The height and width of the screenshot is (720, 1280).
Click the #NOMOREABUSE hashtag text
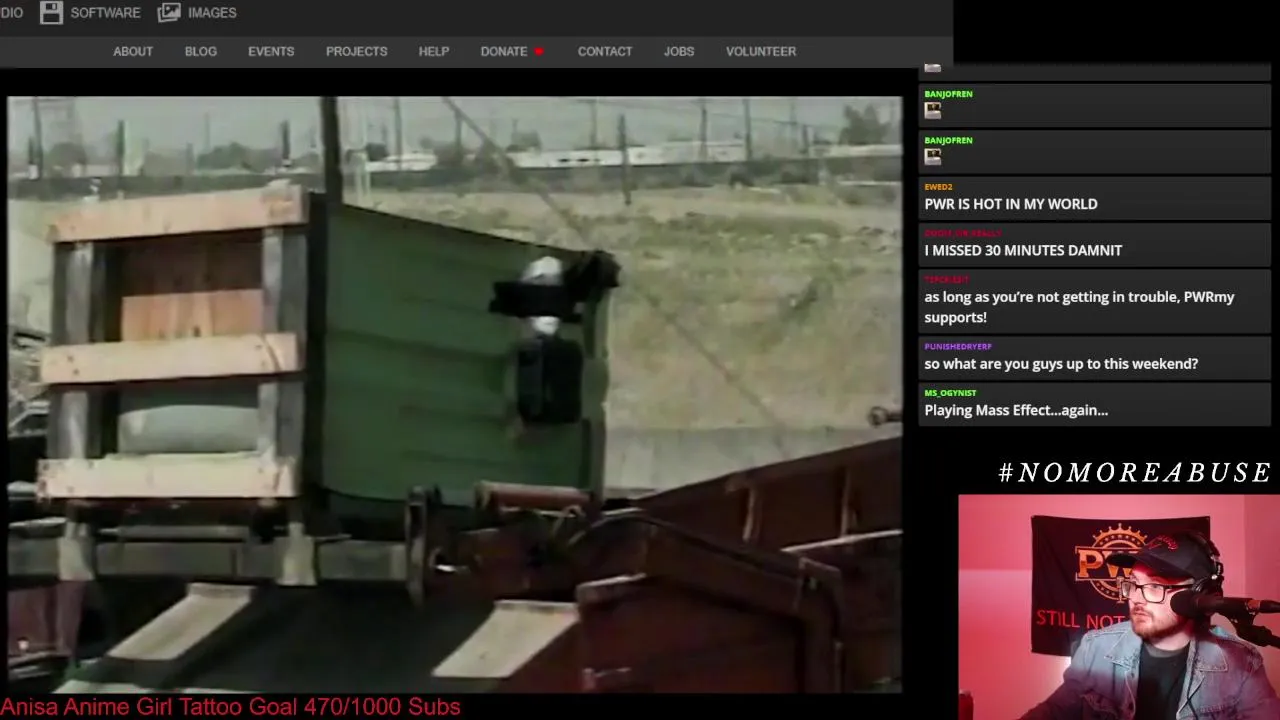(1135, 473)
